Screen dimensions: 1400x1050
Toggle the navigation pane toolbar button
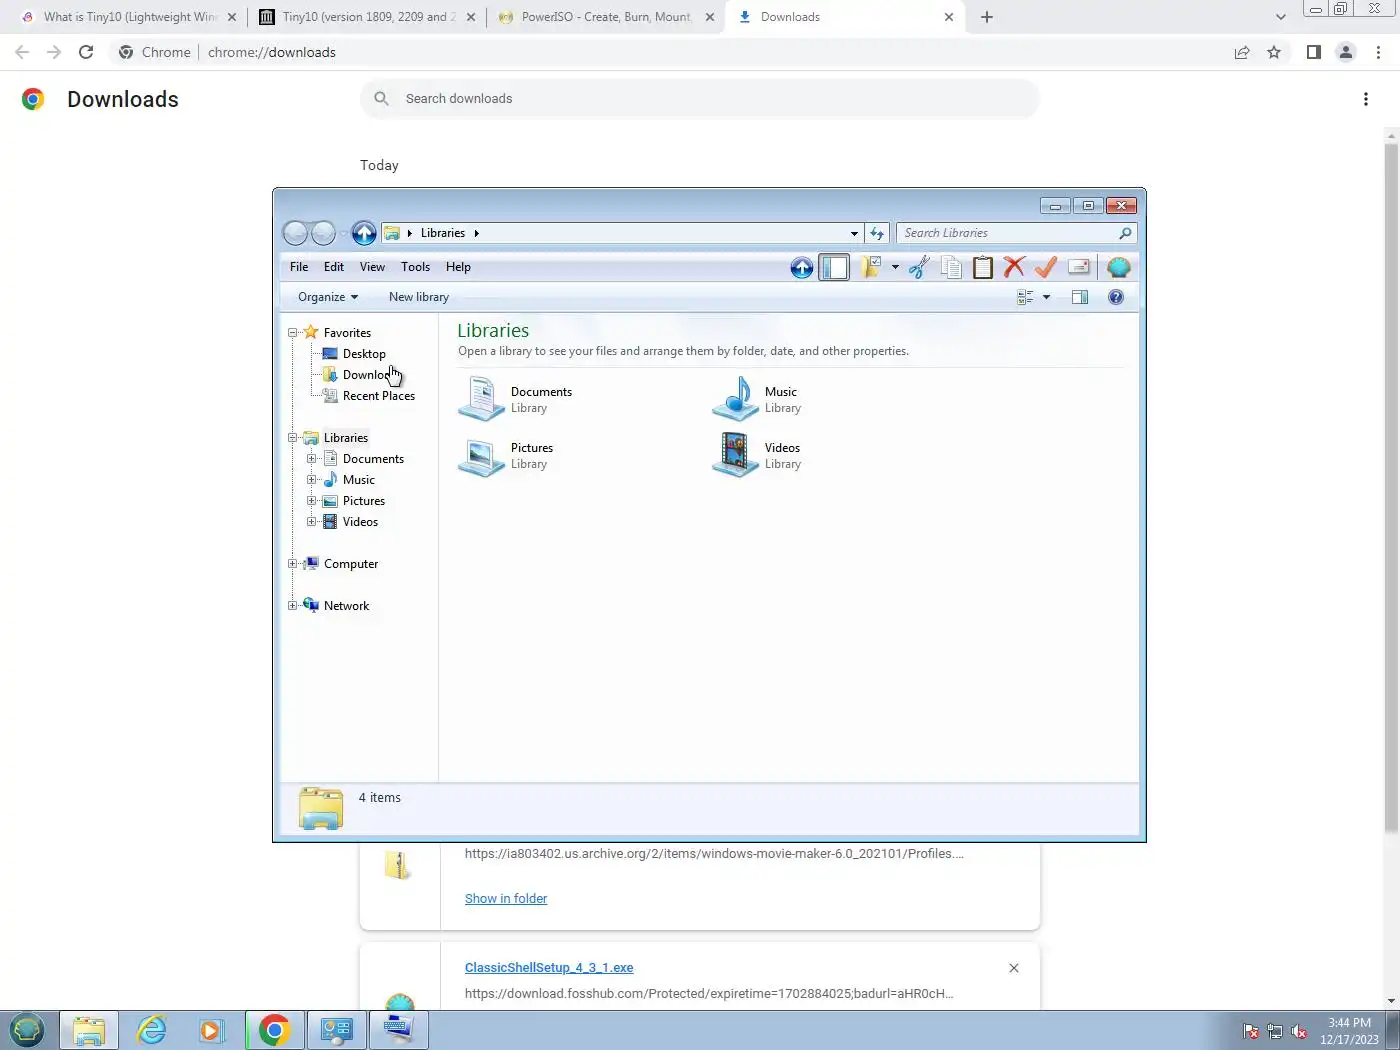[x=834, y=267]
